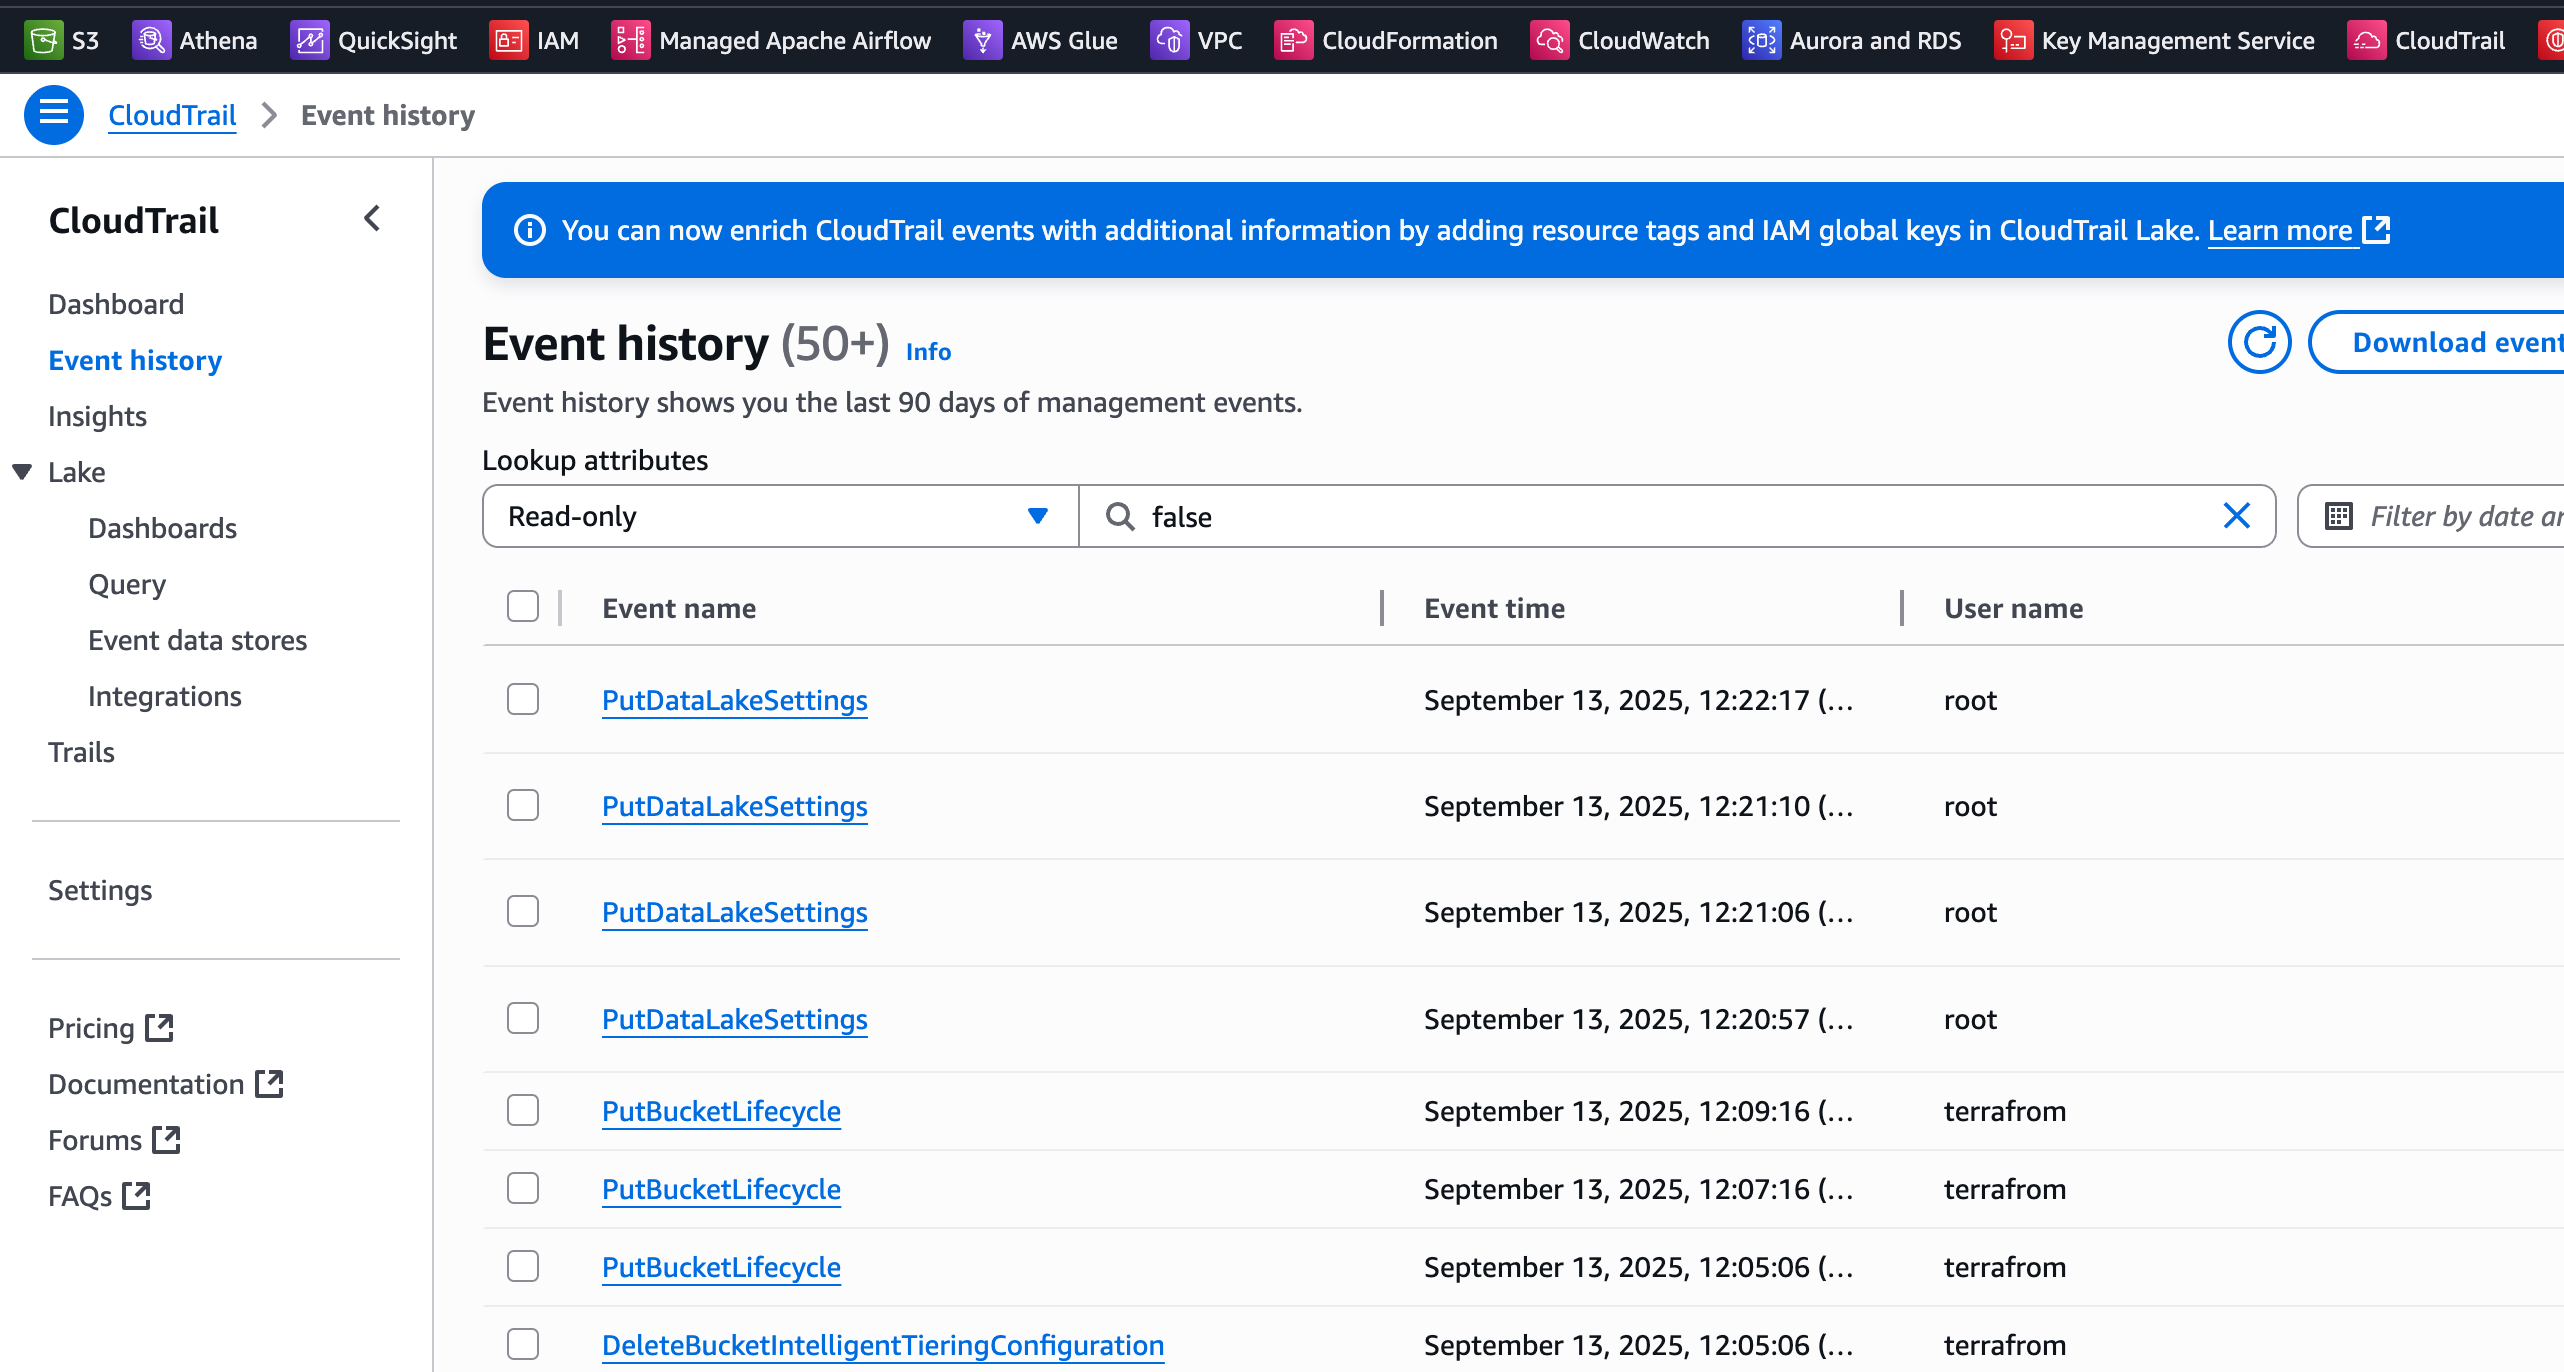Open Trails in the side navigation
The image size is (2564, 1372).
point(81,752)
